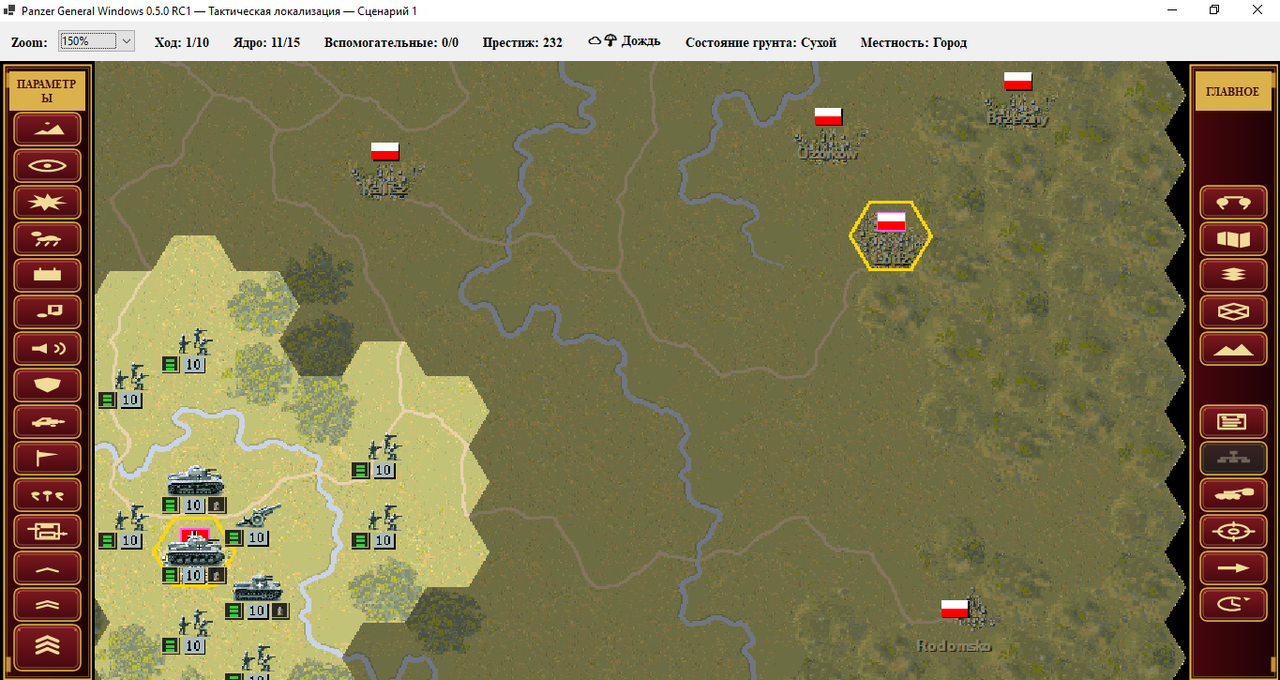Click the rain cloud weather icon
Image resolution: width=1280 pixels, height=680 pixels.
602,41
